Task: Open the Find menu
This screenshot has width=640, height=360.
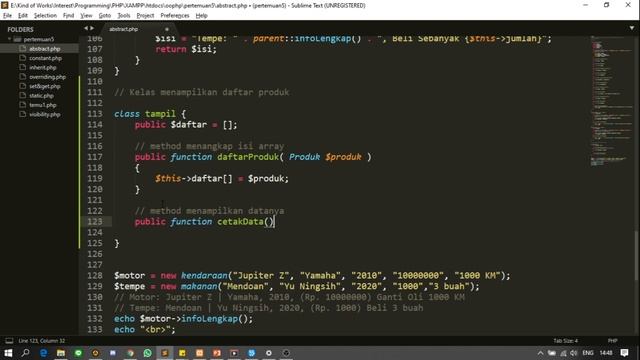Action: click(x=68, y=16)
